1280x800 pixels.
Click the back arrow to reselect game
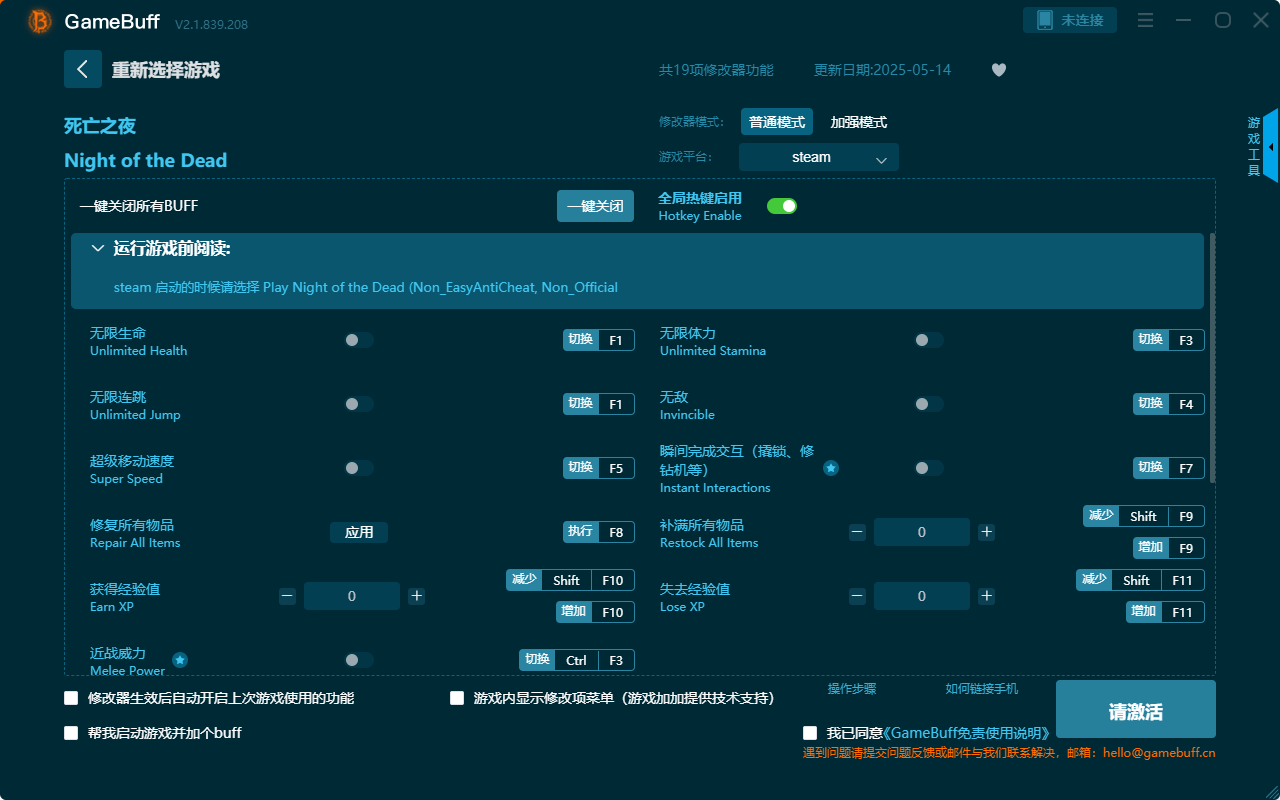point(83,68)
